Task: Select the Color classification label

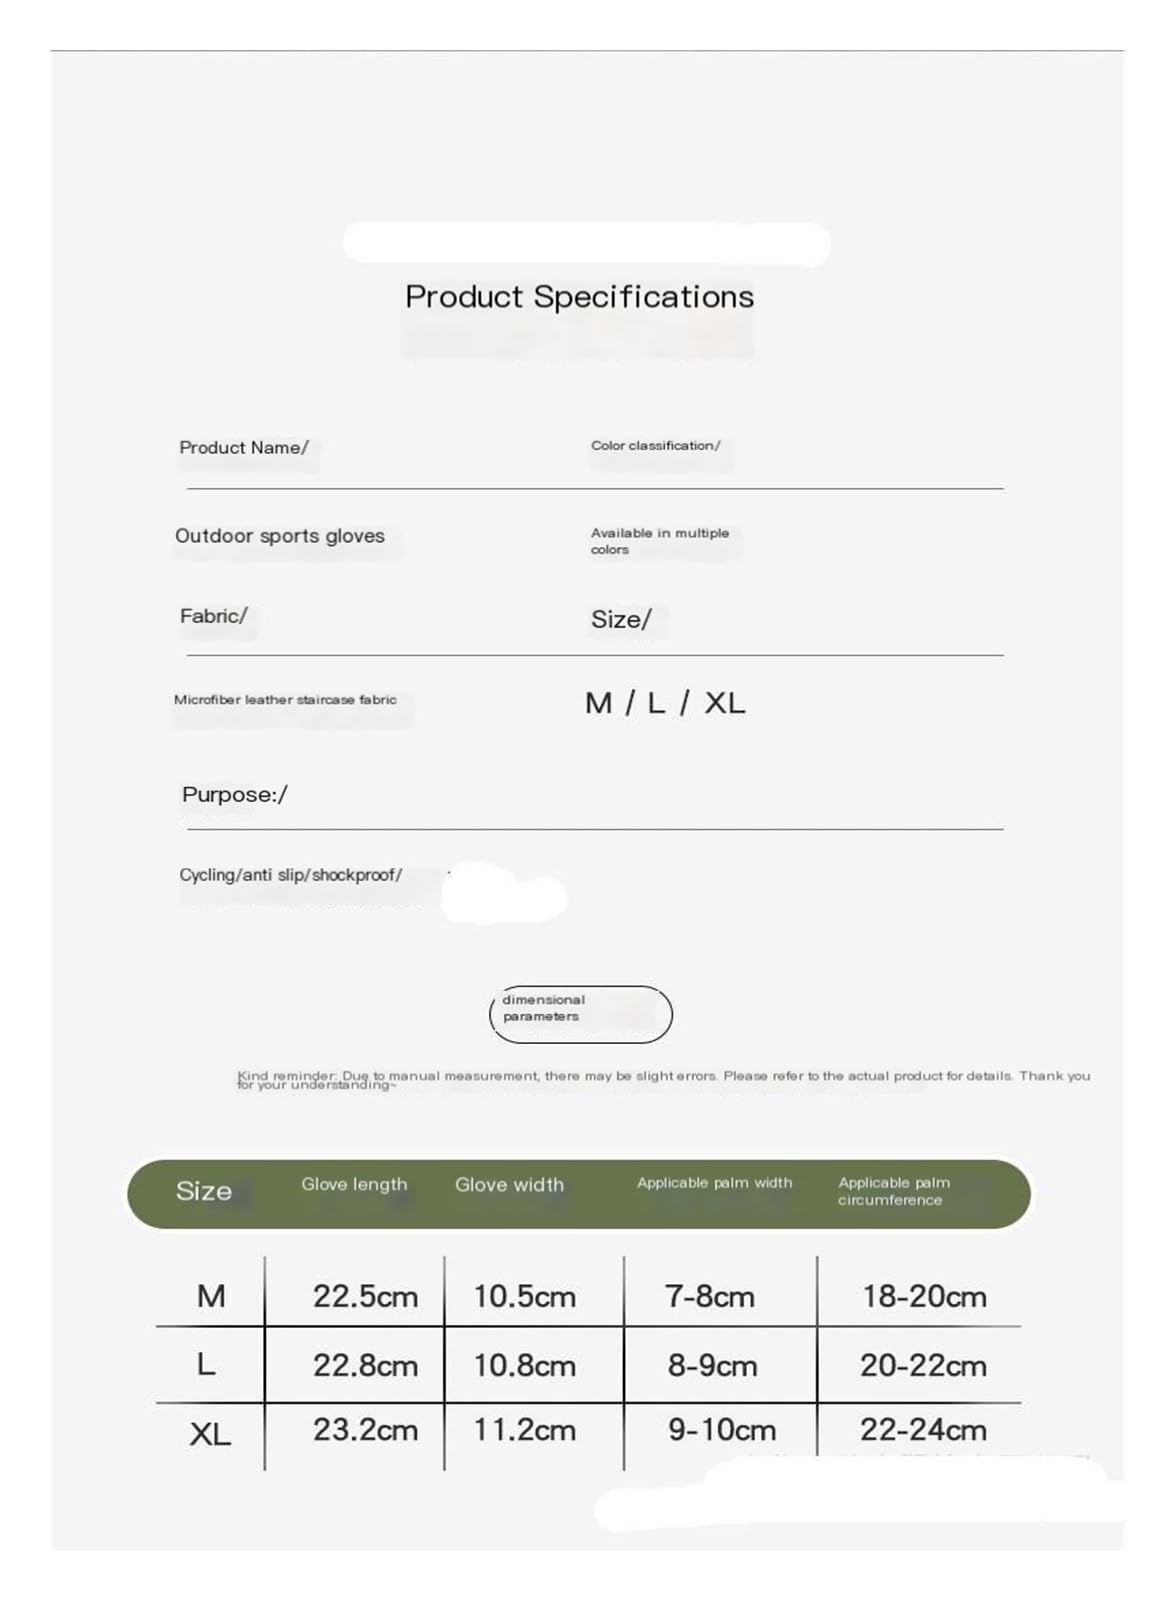Action: 655,445
